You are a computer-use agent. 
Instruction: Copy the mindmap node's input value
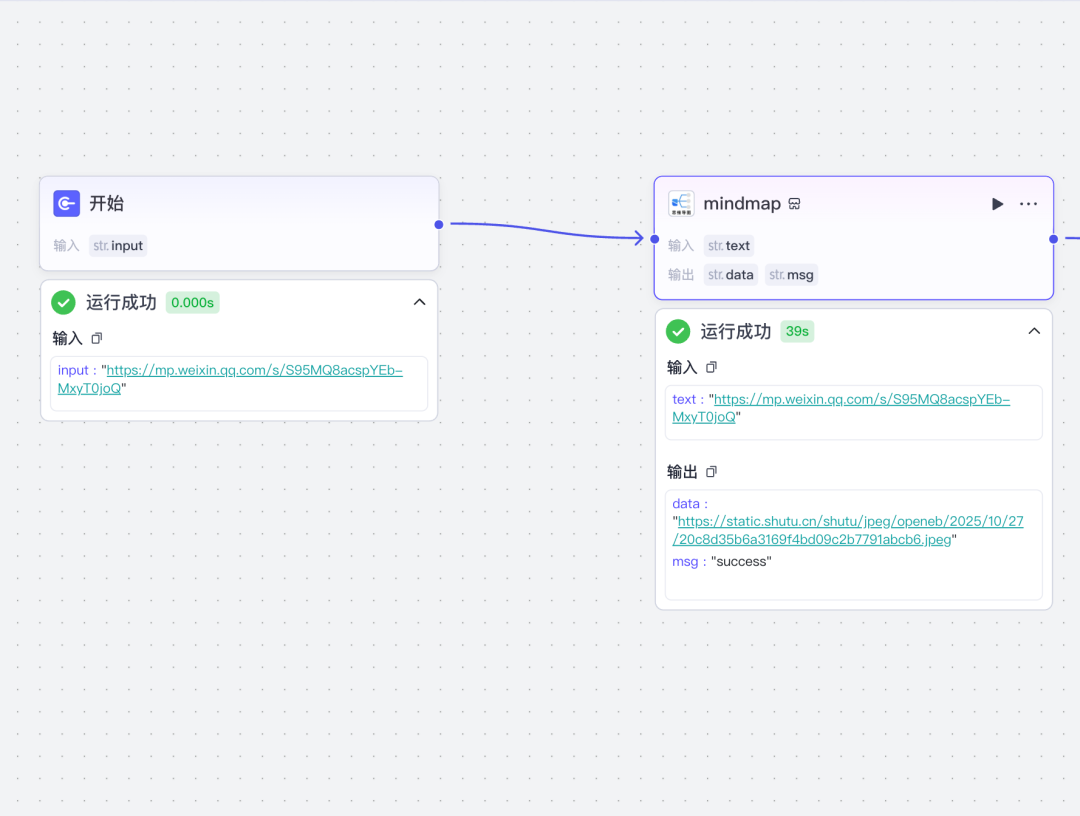click(712, 368)
